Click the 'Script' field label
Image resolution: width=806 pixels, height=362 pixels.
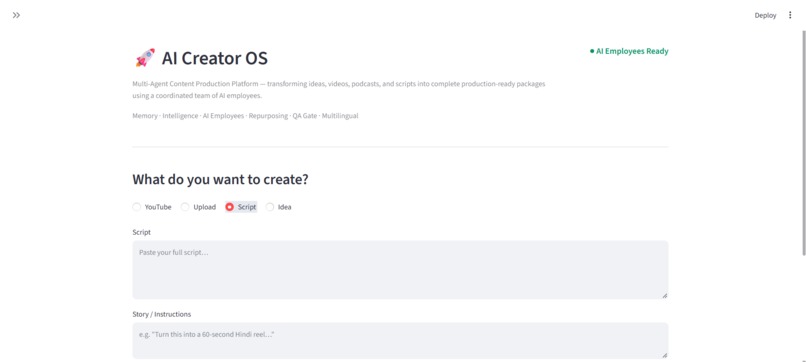point(141,232)
